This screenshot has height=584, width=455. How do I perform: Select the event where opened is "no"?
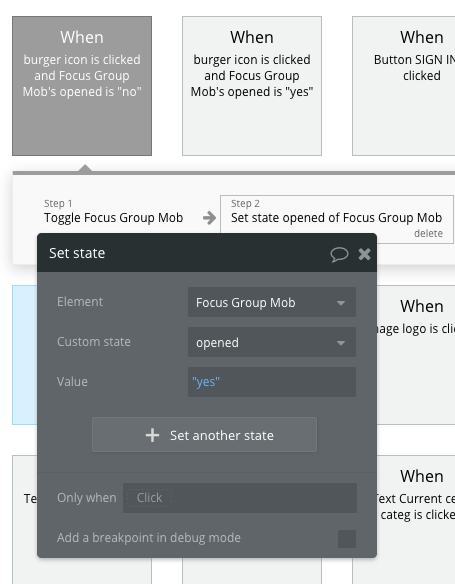[x=82, y=86]
